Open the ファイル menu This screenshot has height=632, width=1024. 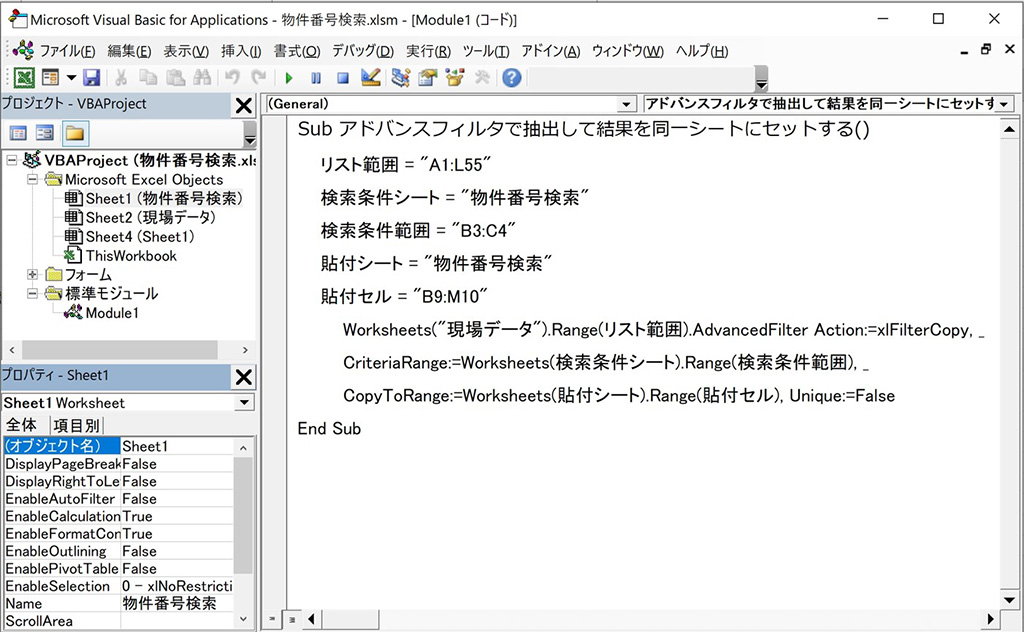tap(67, 51)
